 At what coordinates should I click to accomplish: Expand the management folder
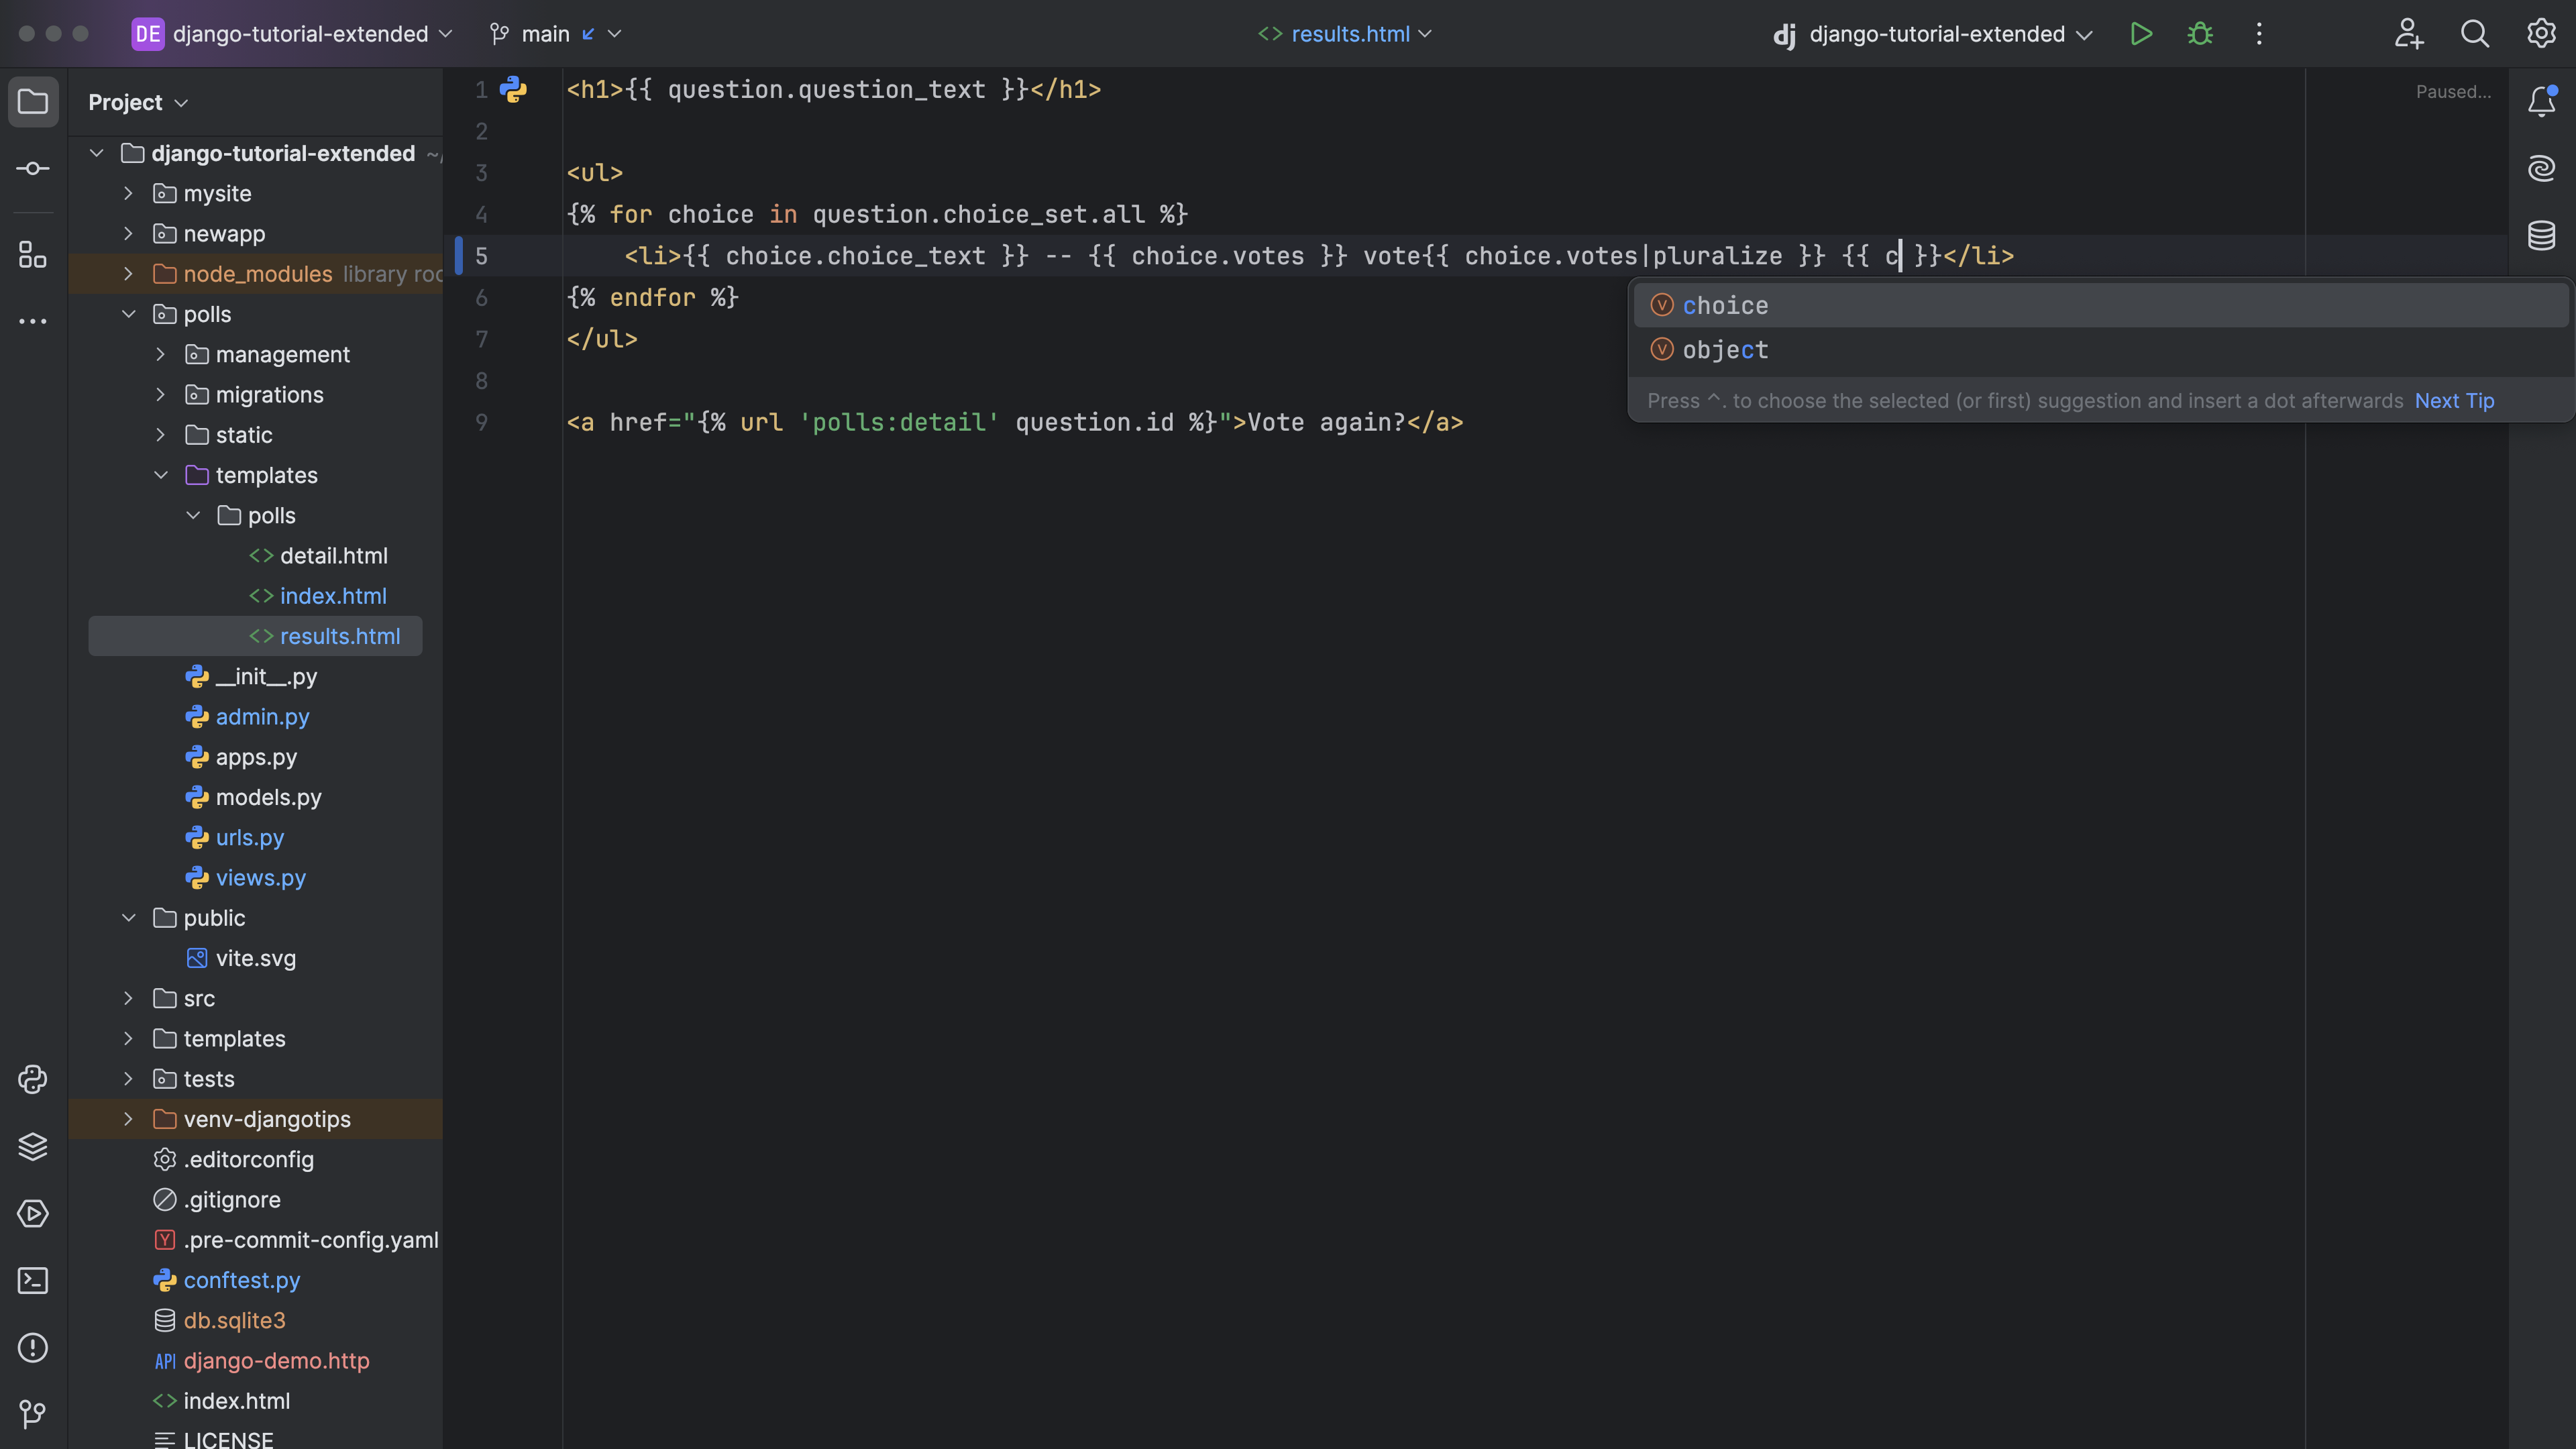[161, 354]
